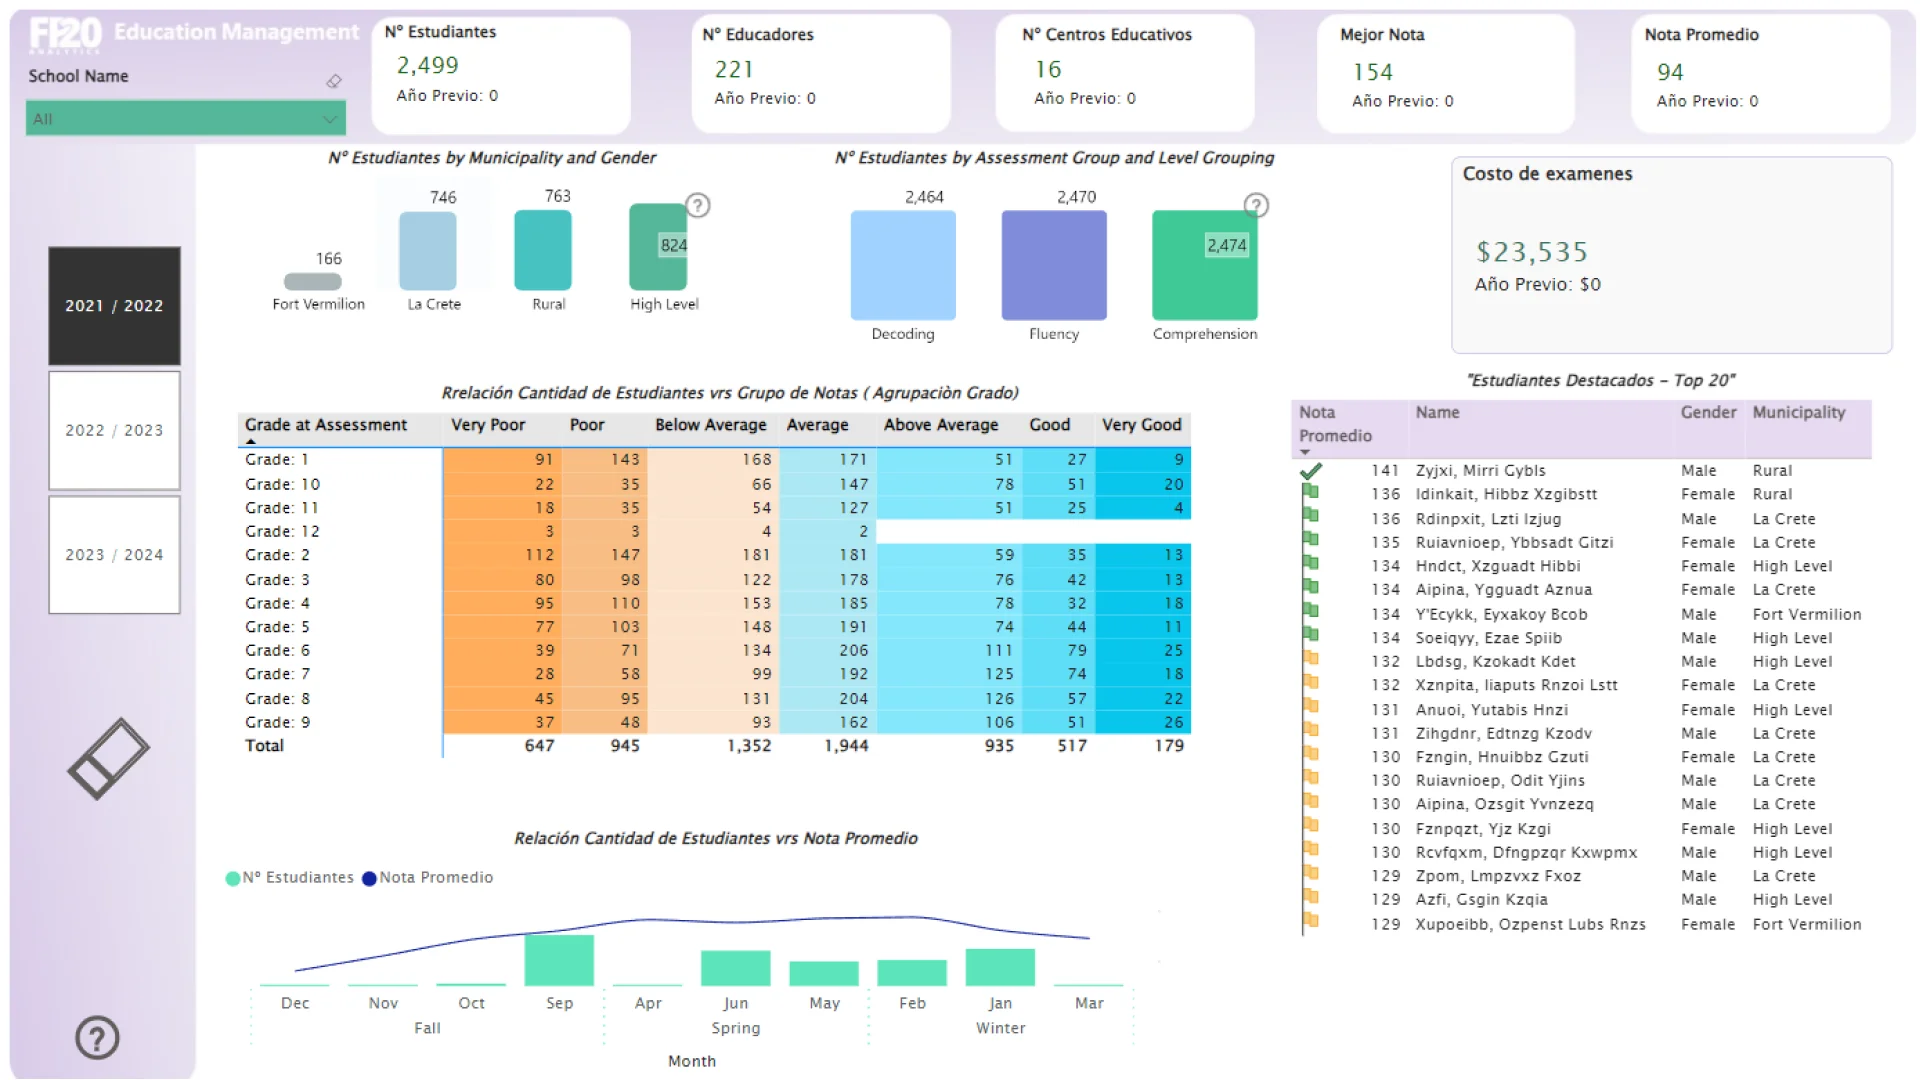Click the Comprehension green bar
Image resolution: width=1920 pixels, height=1080 pixels.
click(1205, 265)
